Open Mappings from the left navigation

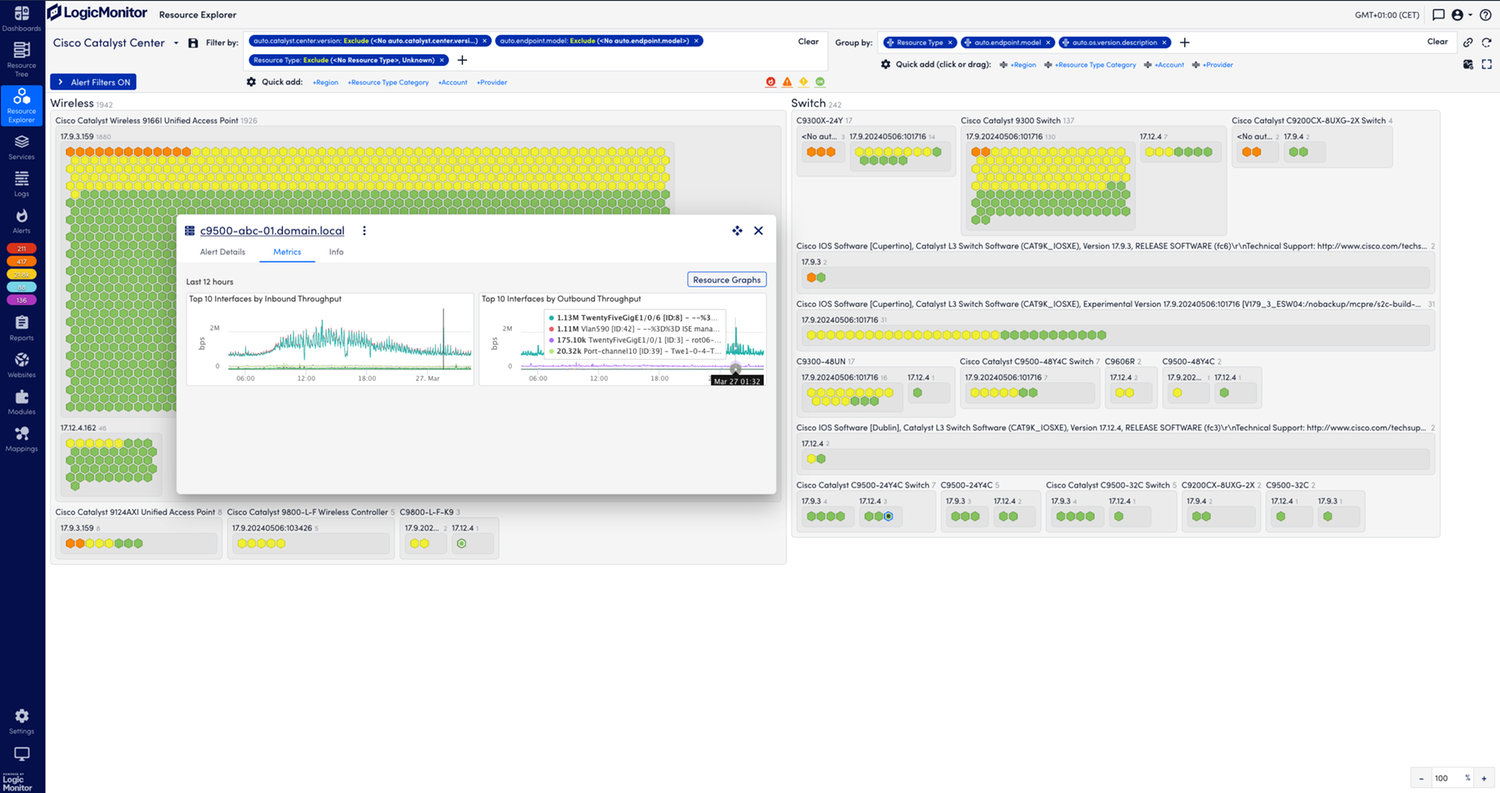(21, 438)
